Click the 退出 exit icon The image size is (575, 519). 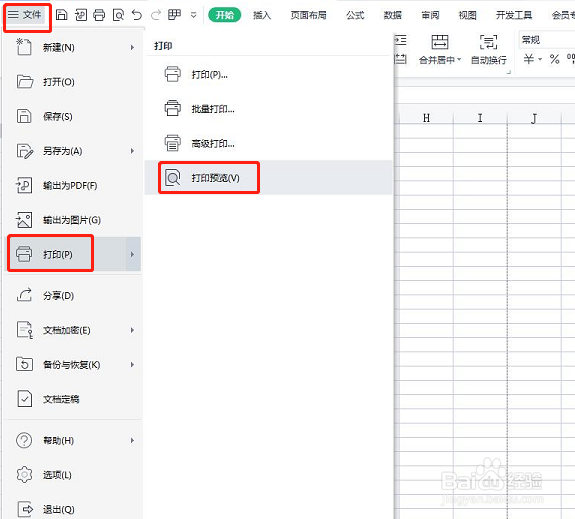(25, 509)
